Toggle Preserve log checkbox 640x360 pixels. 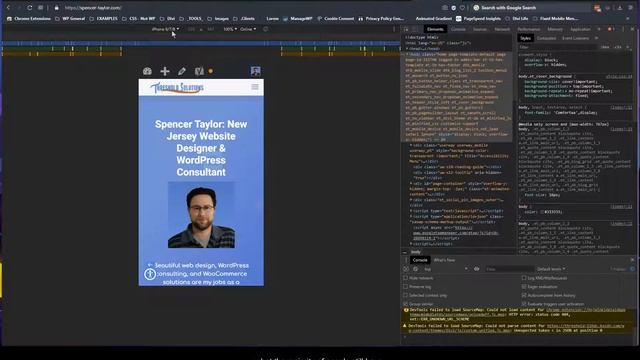(x=405, y=287)
